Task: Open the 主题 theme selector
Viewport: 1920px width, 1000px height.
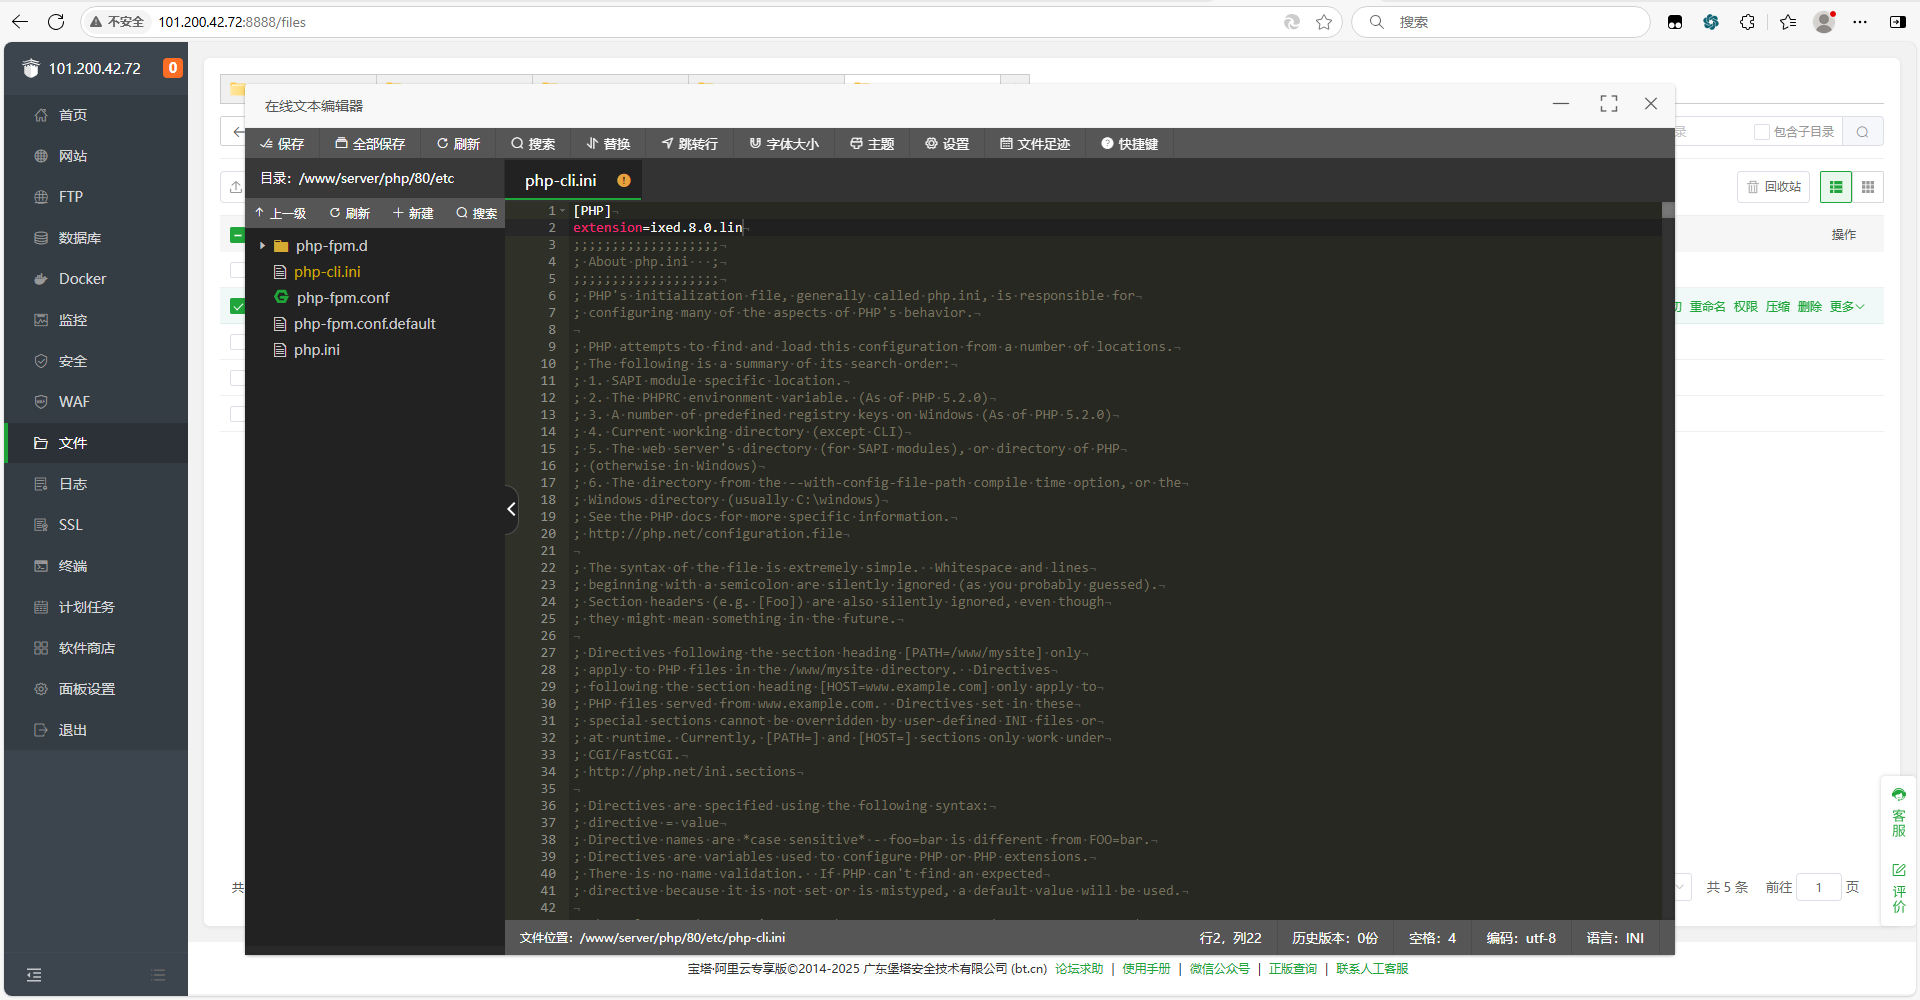Action: 872,144
